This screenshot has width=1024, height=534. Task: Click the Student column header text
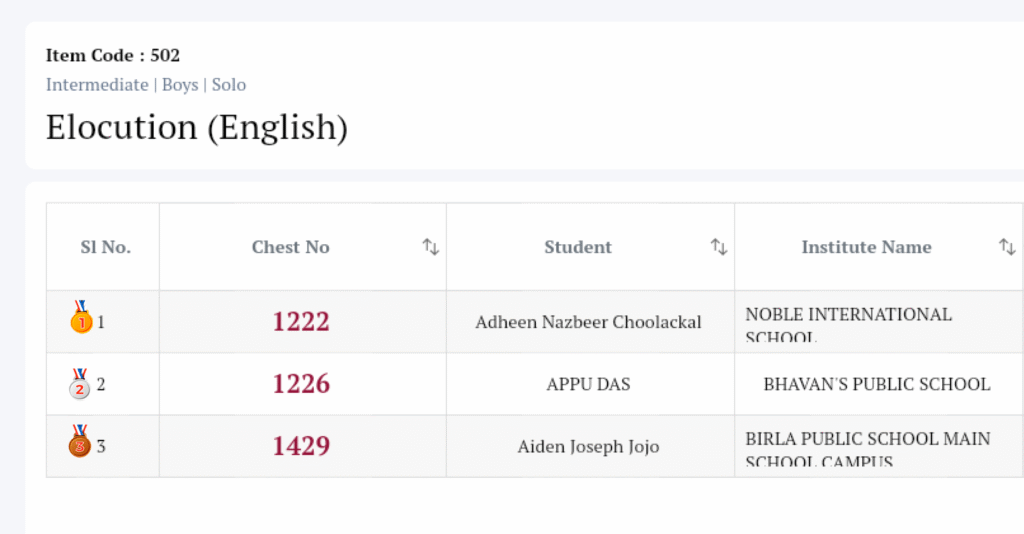click(578, 247)
